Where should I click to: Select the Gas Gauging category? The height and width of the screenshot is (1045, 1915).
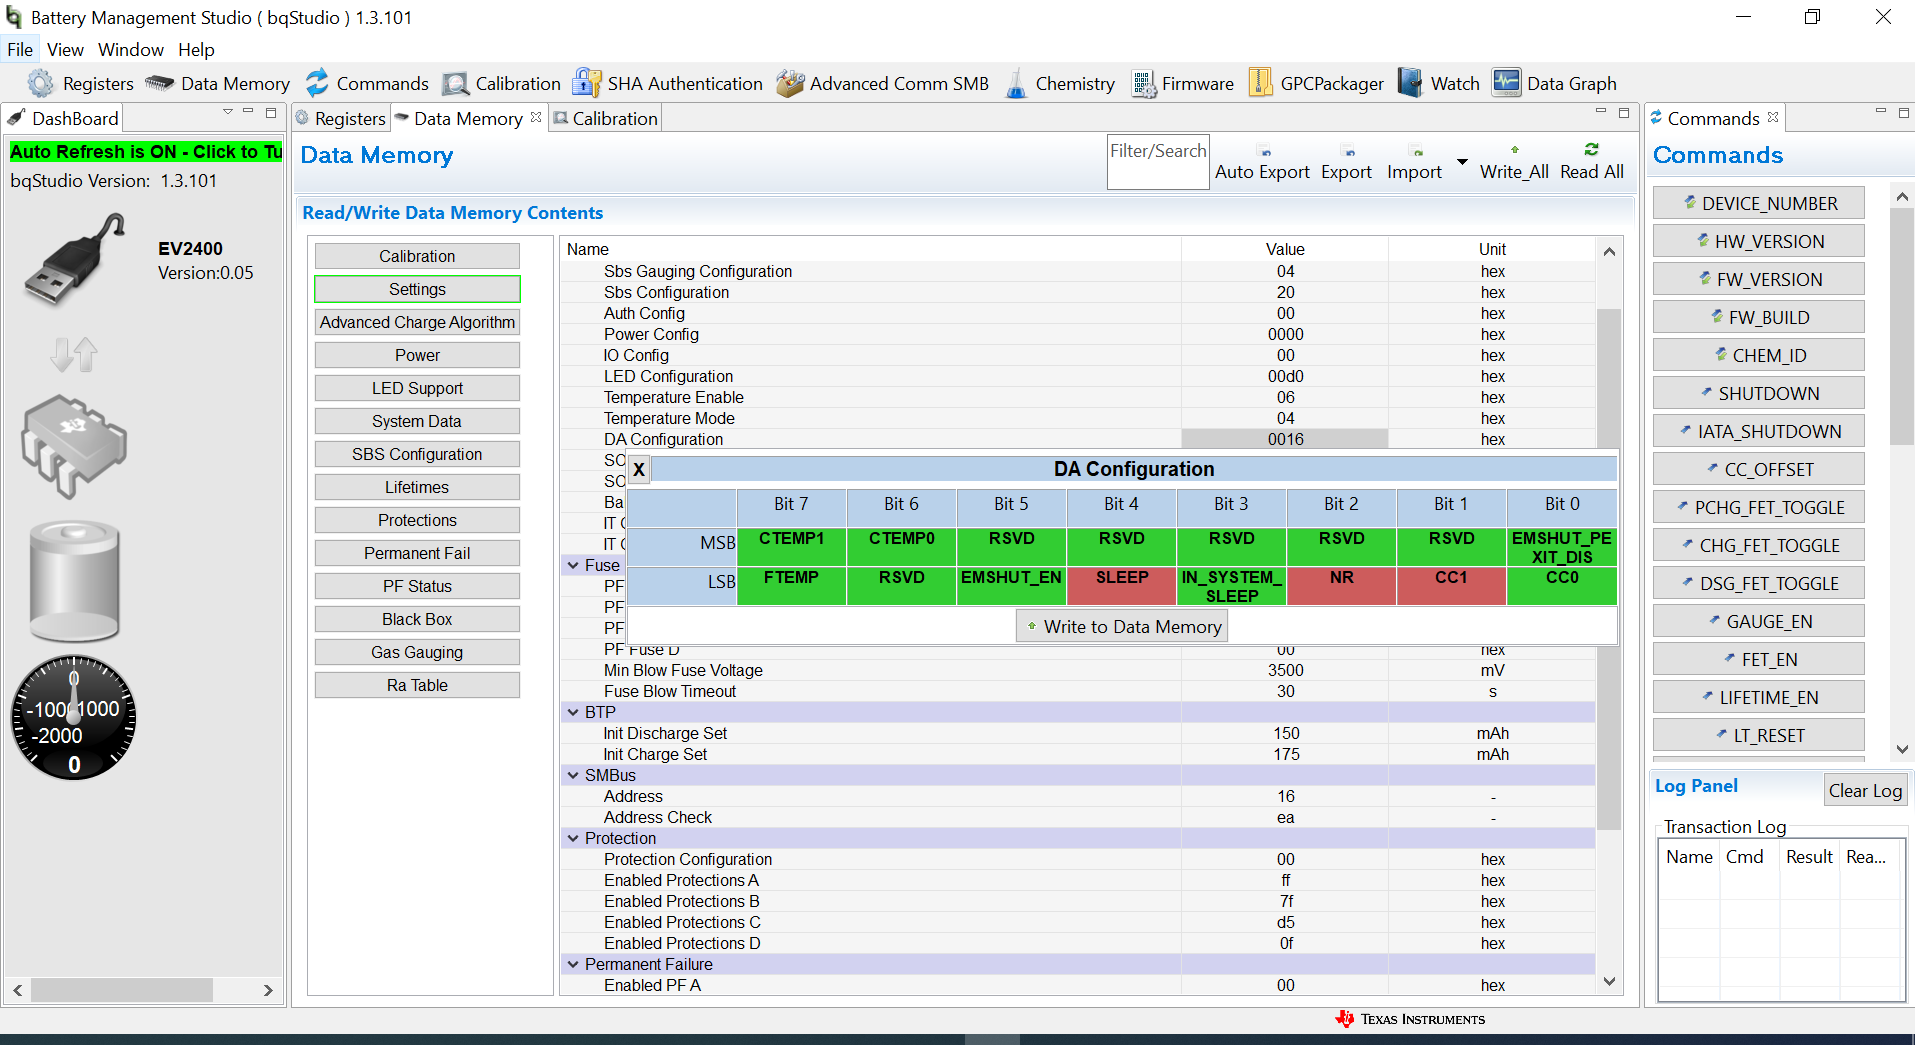[417, 652]
